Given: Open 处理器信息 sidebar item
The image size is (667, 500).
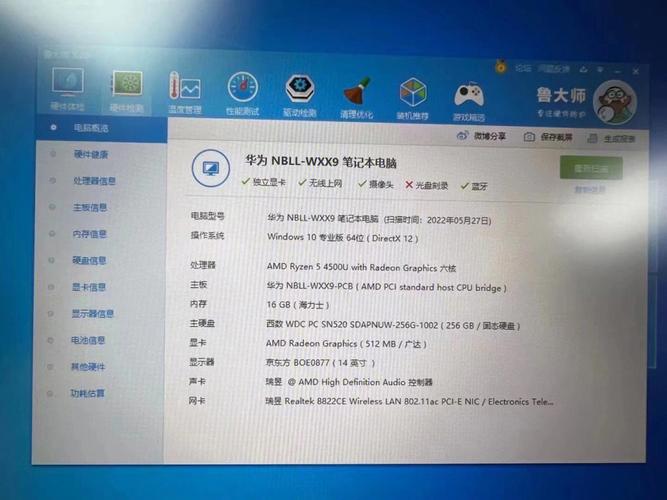Looking at the screenshot, I should tap(94, 181).
